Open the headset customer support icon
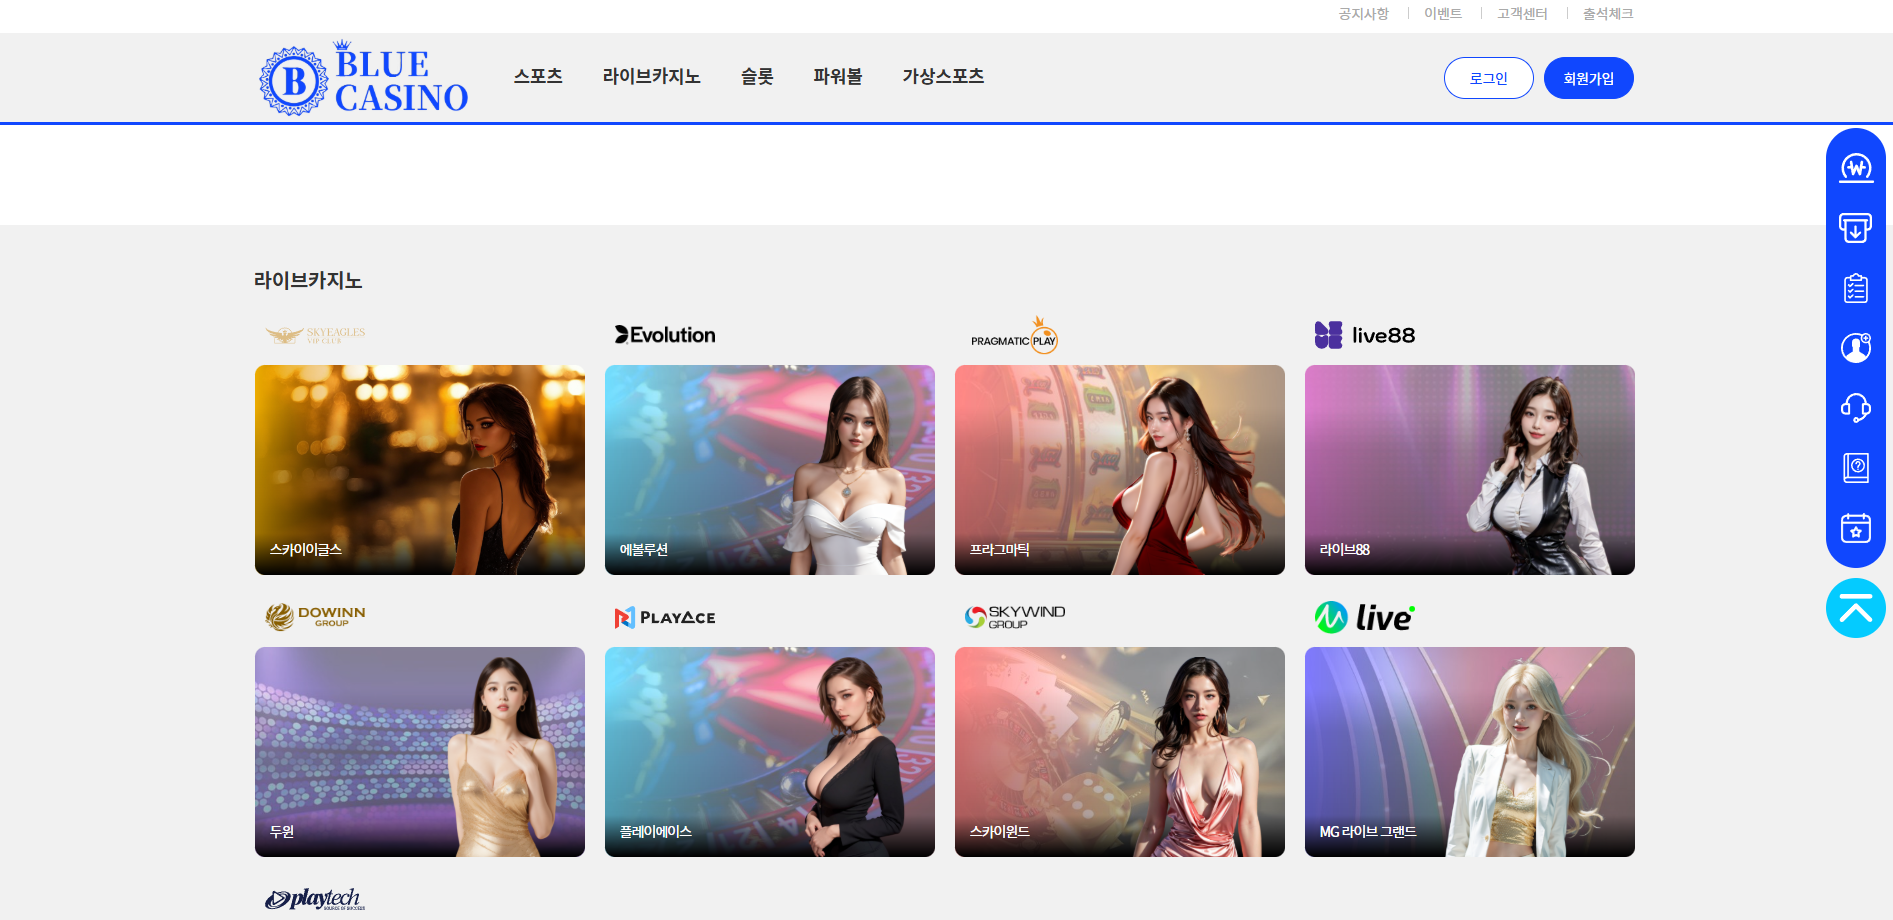1893x920 pixels. [1856, 408]
